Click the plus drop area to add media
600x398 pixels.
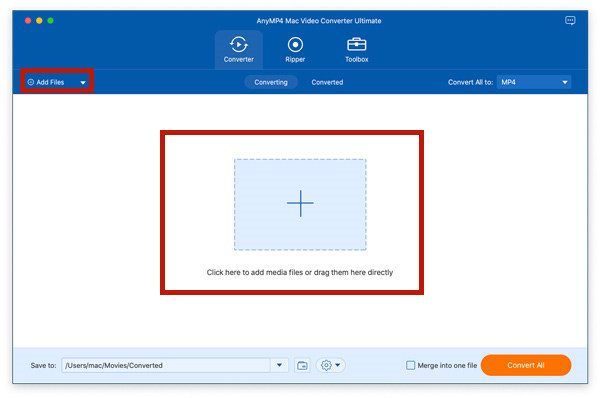pos(300,204)
